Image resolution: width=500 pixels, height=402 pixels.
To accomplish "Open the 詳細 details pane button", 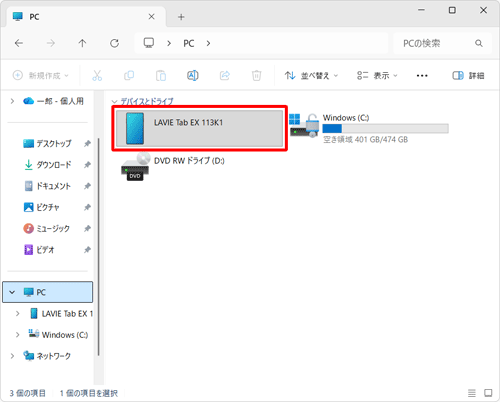I will coord(468,76).
